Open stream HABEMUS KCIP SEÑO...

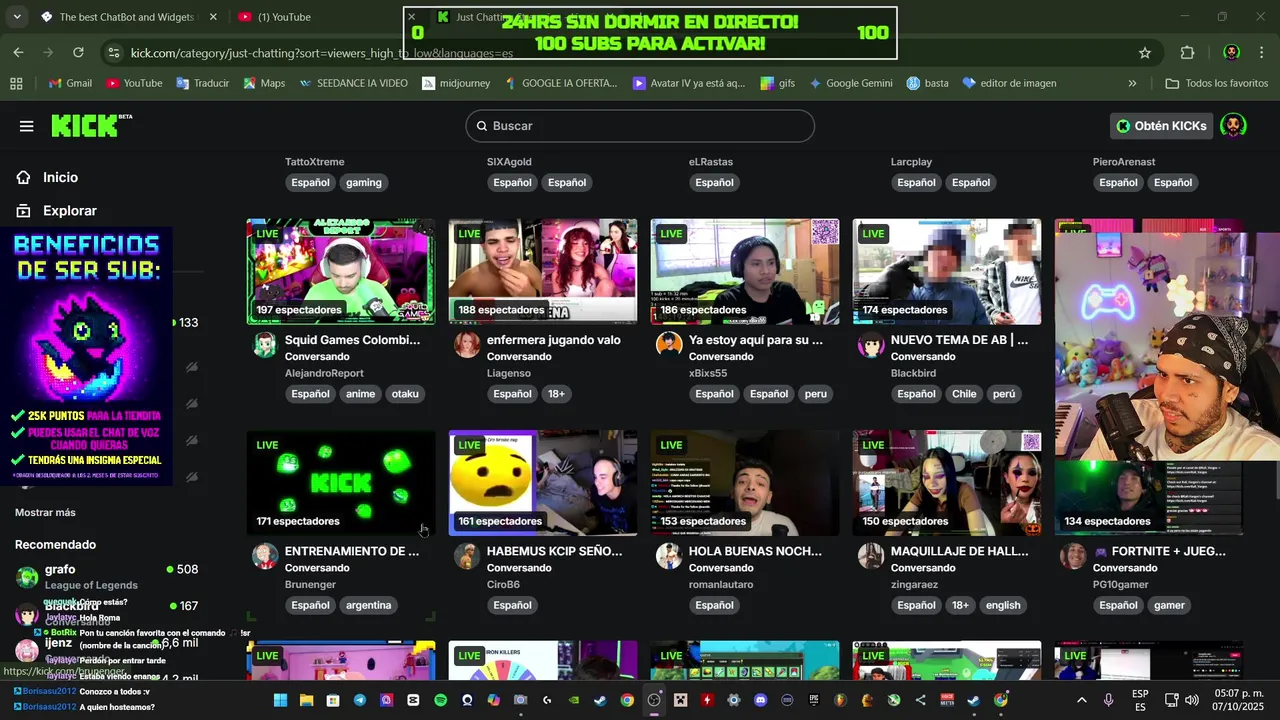click(x=554, y=551)
